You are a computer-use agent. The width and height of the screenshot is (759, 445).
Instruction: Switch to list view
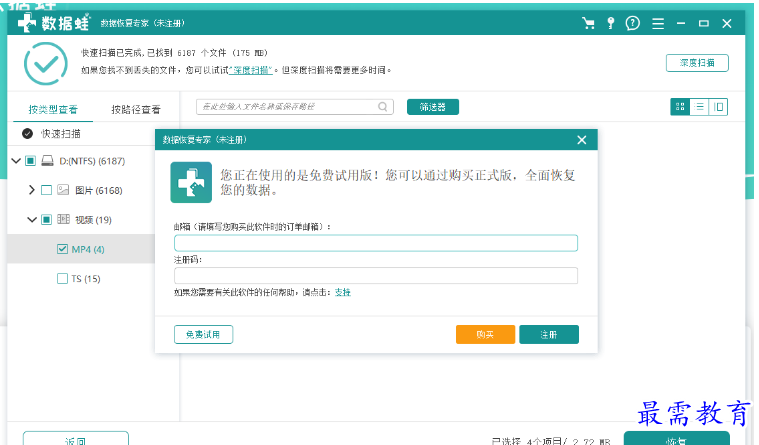pyautogui.click(x=699, y=107)
